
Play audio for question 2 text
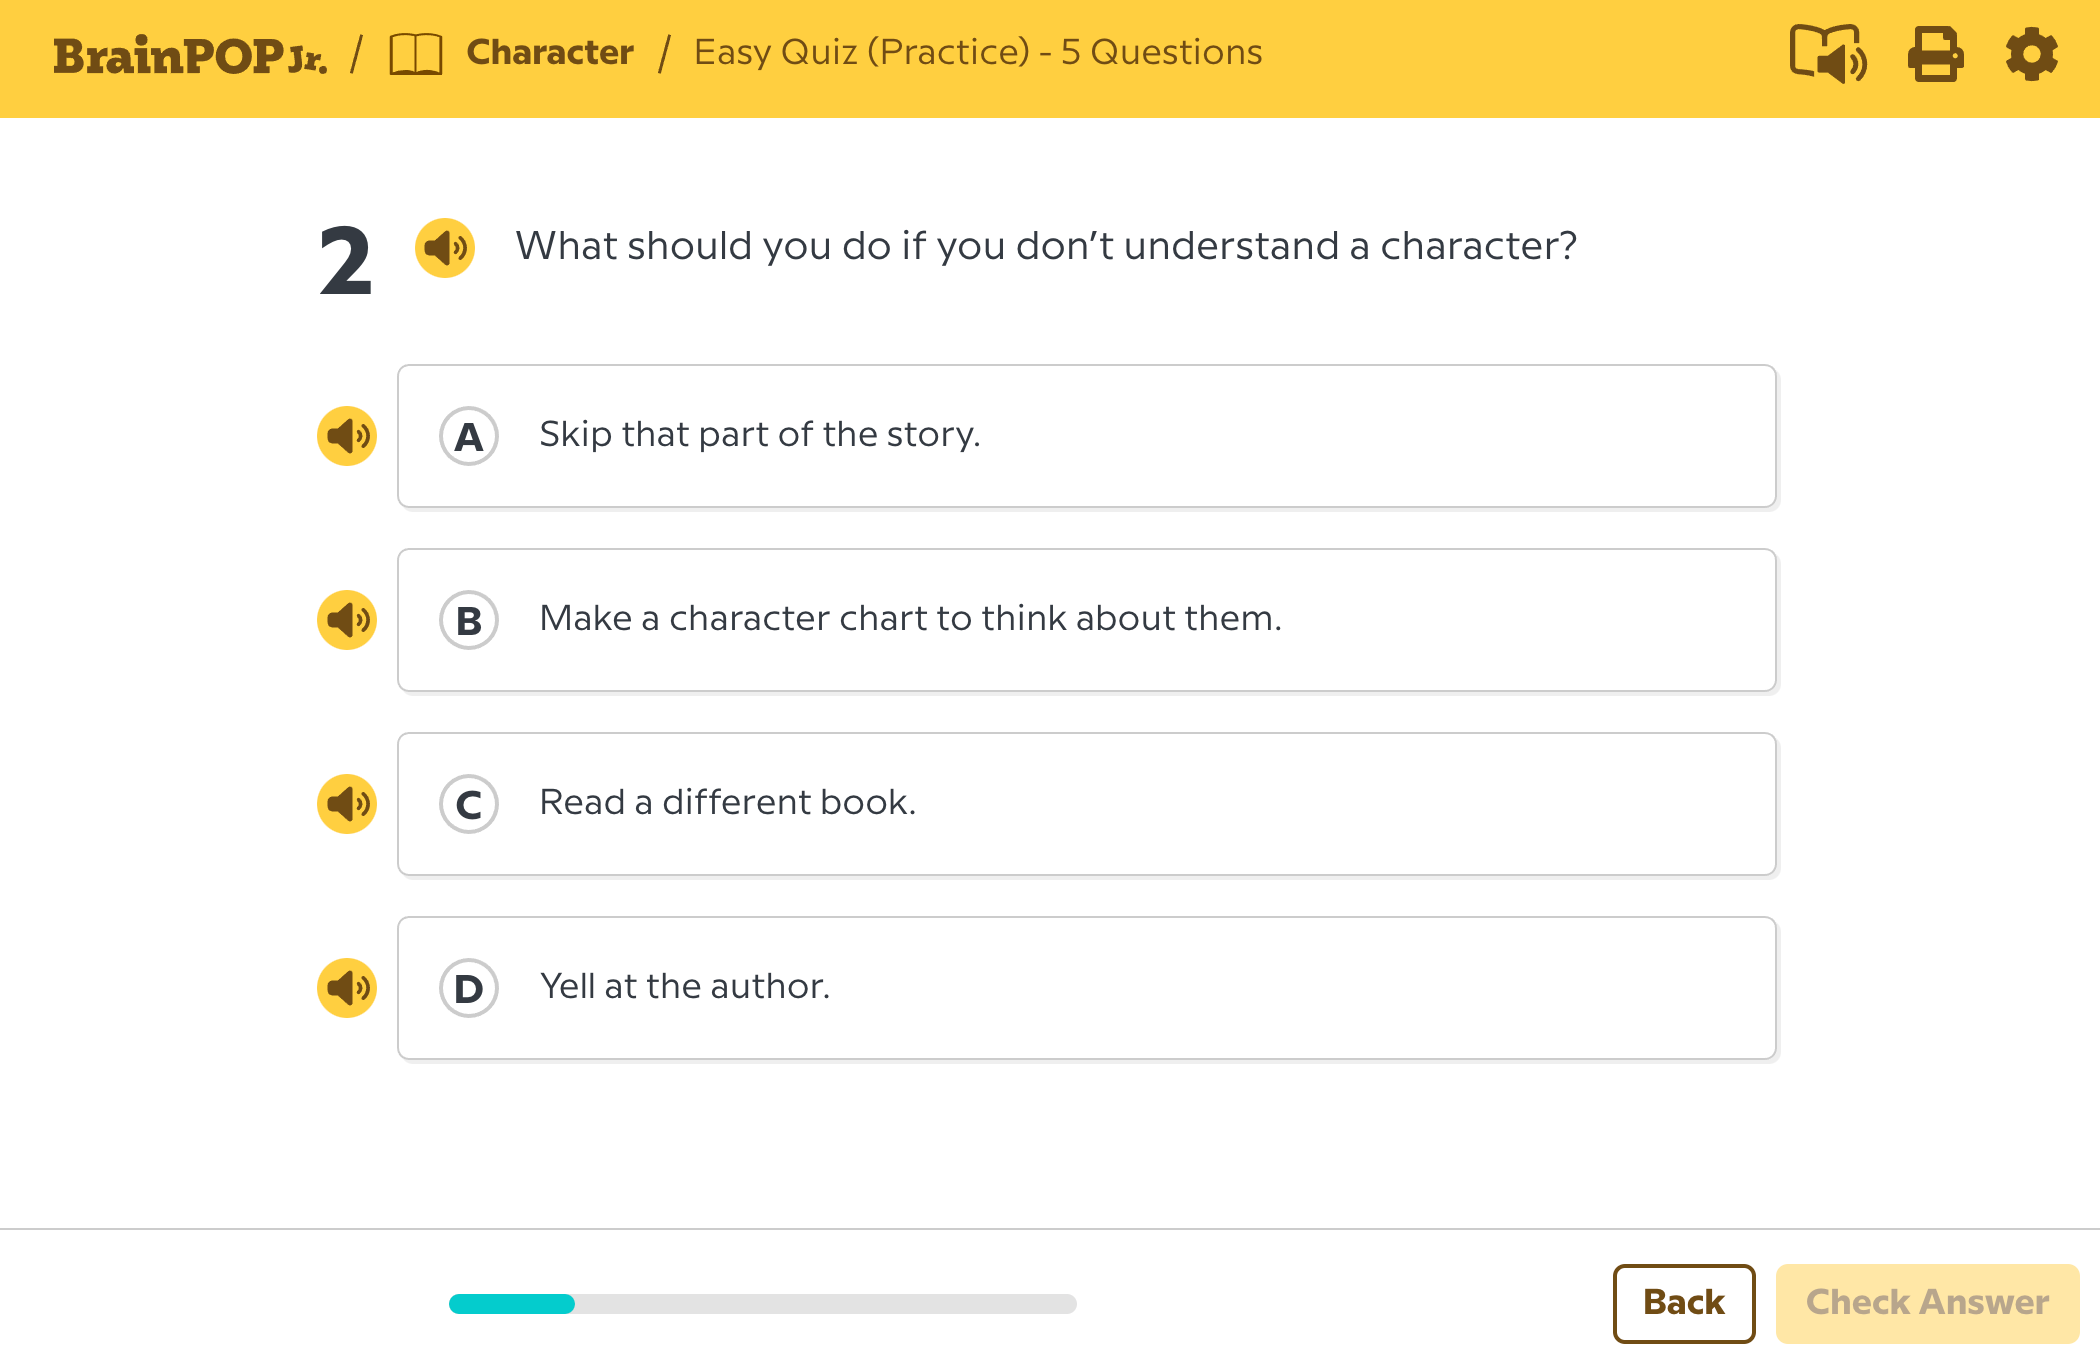445,248
